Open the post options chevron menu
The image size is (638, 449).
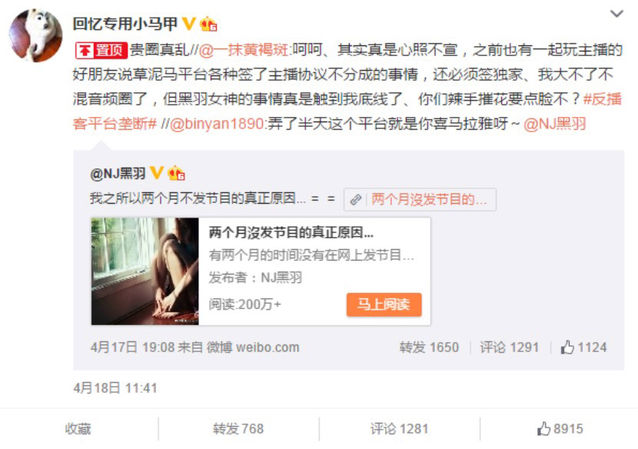coord(616,14)
